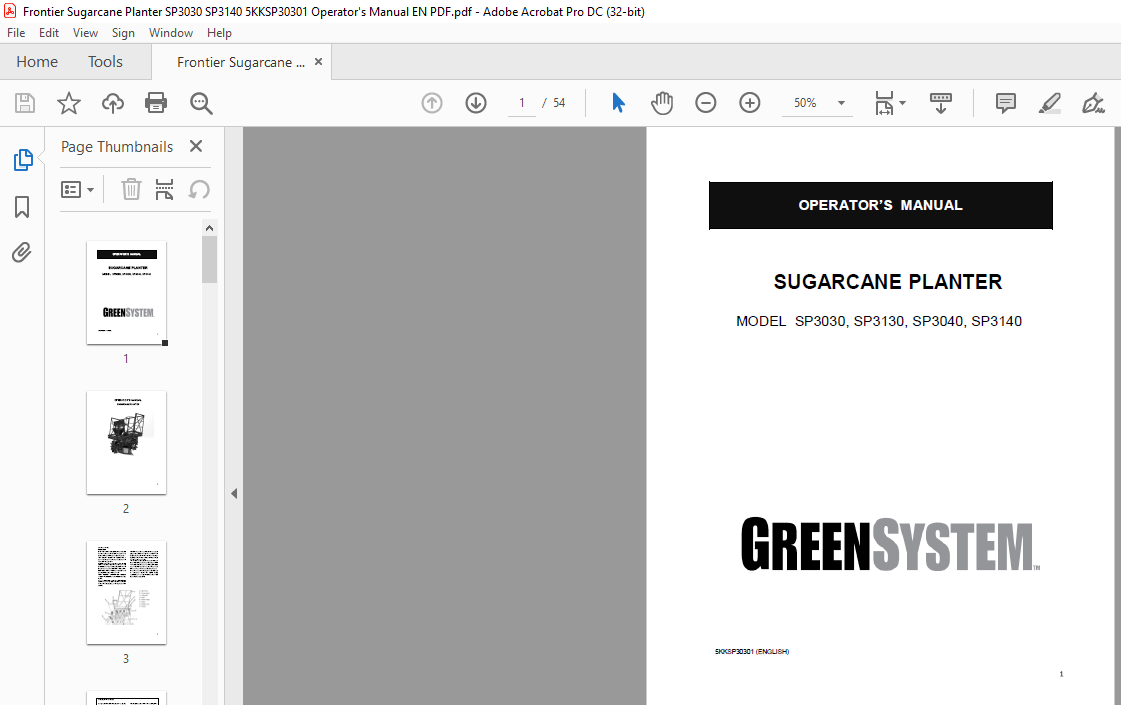Close the Frontier Sugarcane document tab
The width and height of the screenshot is (1121, 705).
point(318,61)
